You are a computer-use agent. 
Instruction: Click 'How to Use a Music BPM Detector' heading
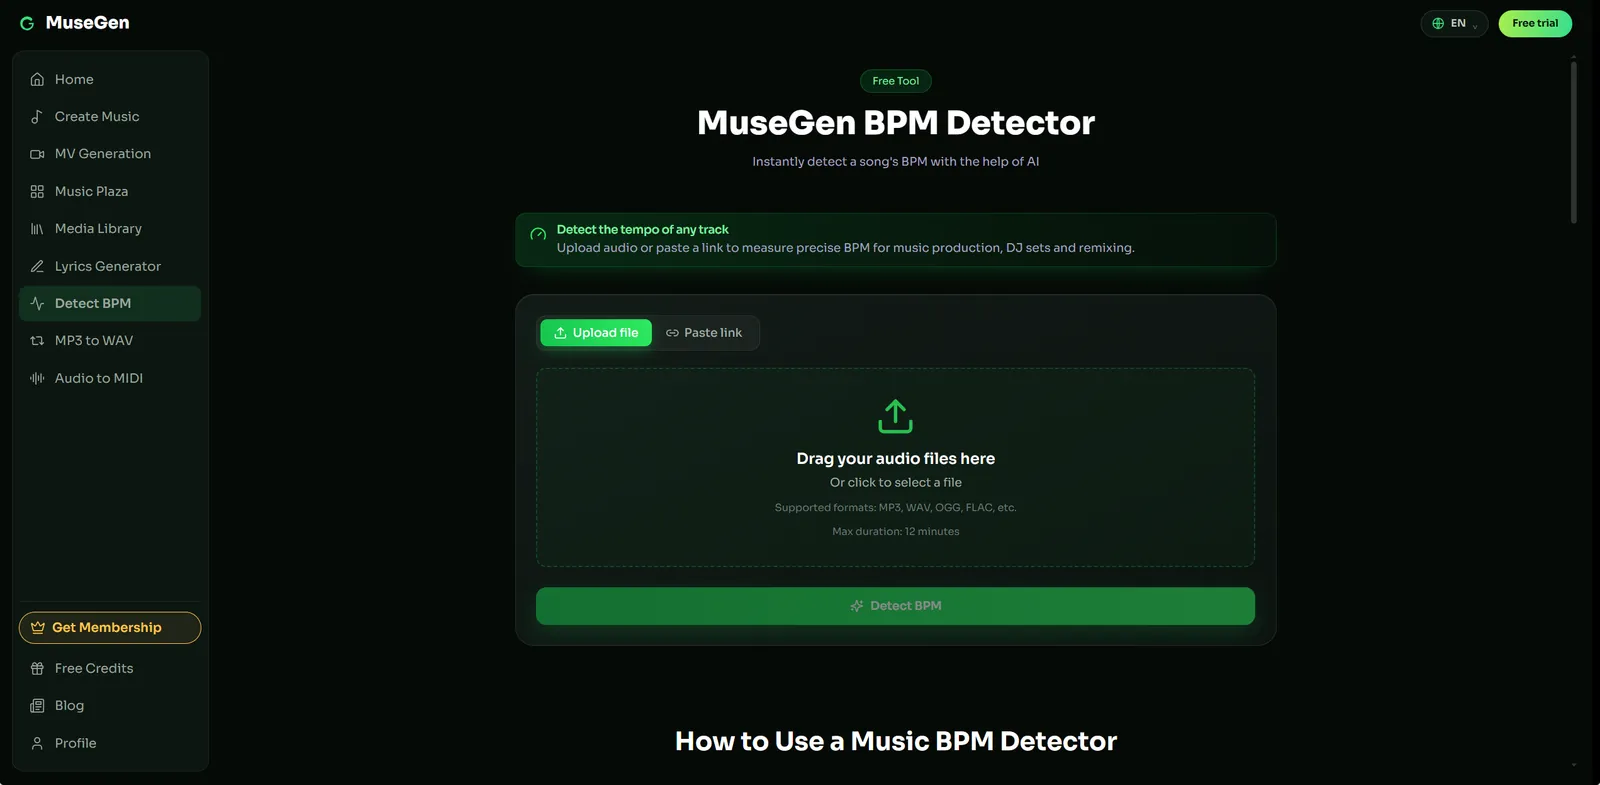[896, 741]
